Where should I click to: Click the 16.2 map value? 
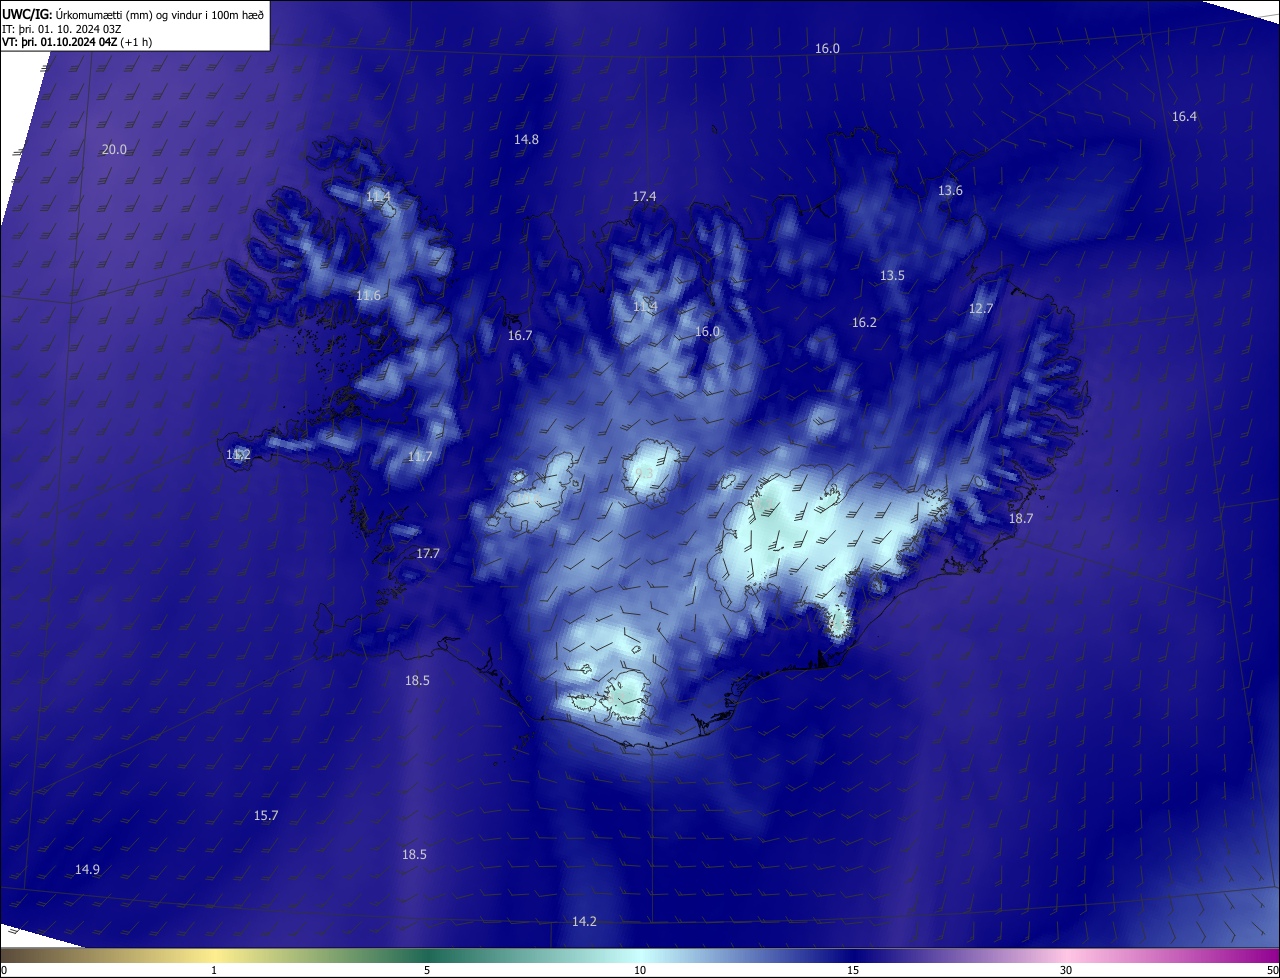(x=864, y=323)
